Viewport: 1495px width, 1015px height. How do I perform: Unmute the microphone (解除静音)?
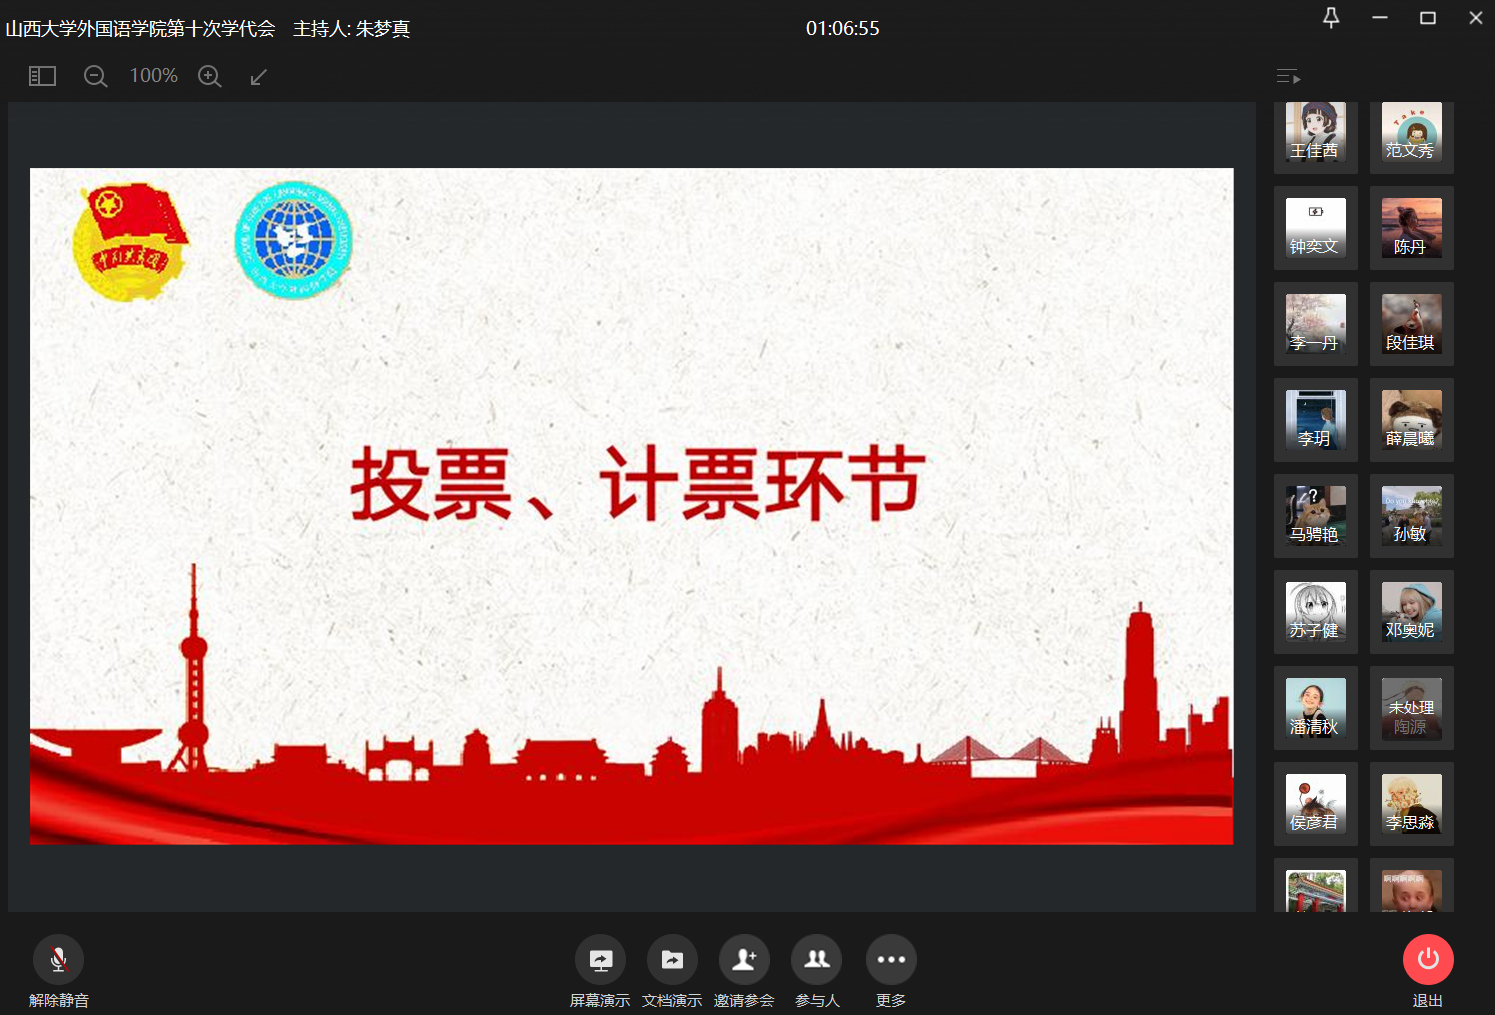58,960
